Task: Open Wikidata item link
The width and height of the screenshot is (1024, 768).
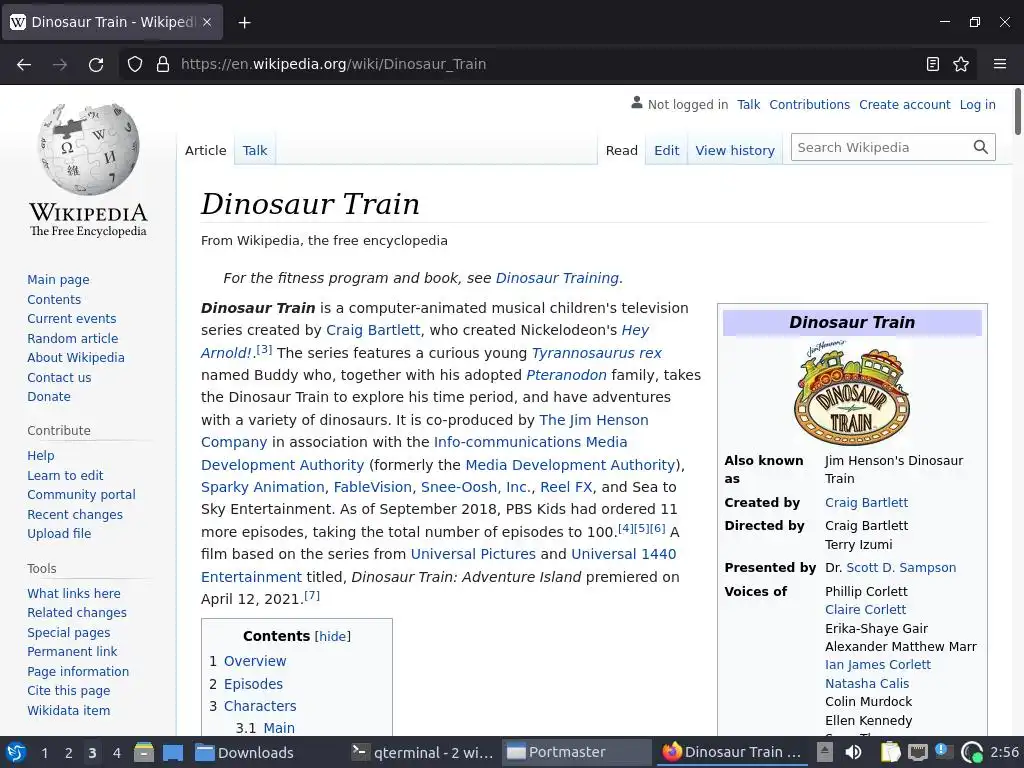Action: 69,711
